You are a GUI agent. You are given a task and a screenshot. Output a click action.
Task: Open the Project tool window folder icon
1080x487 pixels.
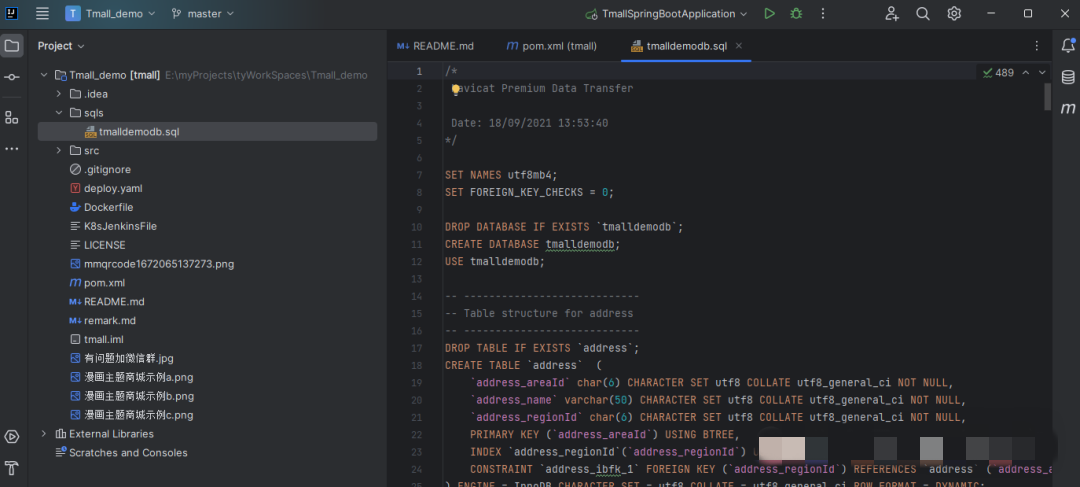12,46
